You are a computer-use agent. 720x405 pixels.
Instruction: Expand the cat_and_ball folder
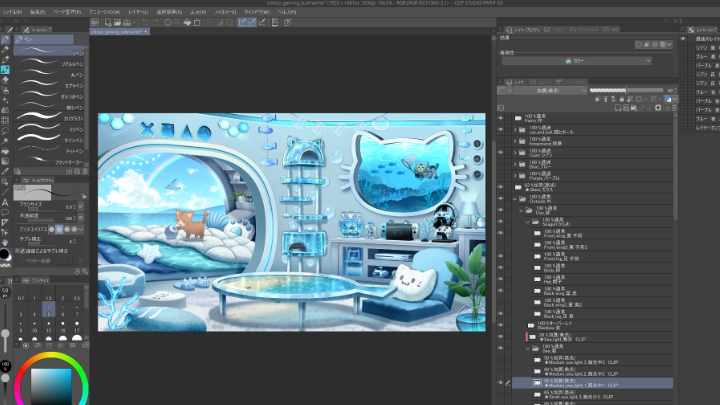(x=515, y=130)
